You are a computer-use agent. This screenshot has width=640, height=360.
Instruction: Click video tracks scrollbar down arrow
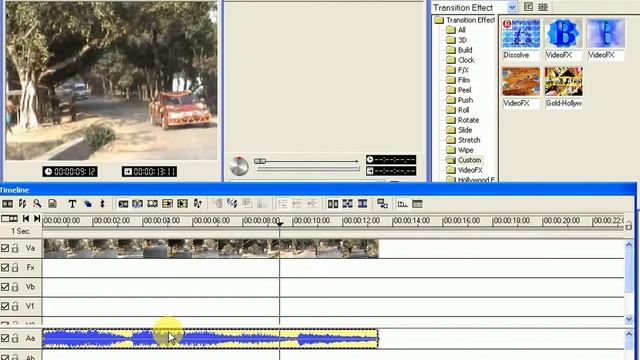tap(629, 319)
